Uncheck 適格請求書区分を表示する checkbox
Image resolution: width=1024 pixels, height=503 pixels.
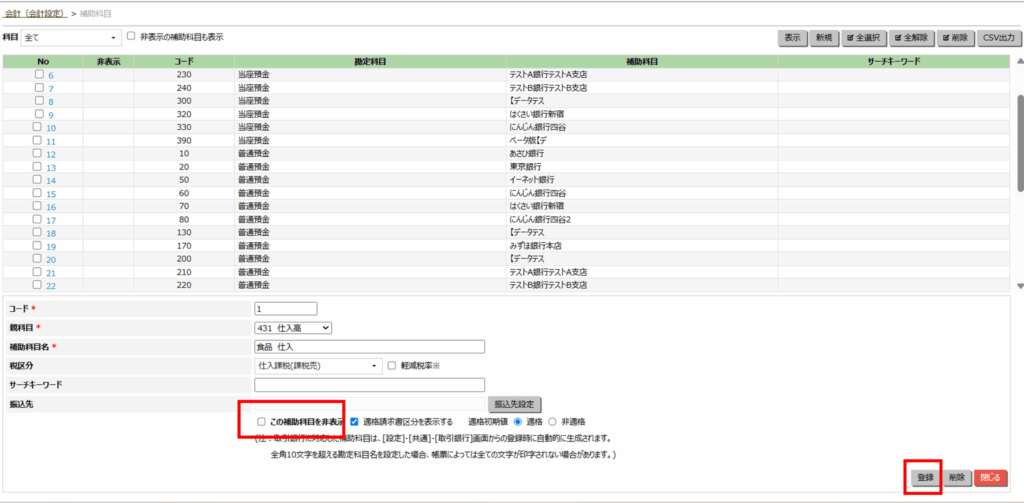point(354,421)
